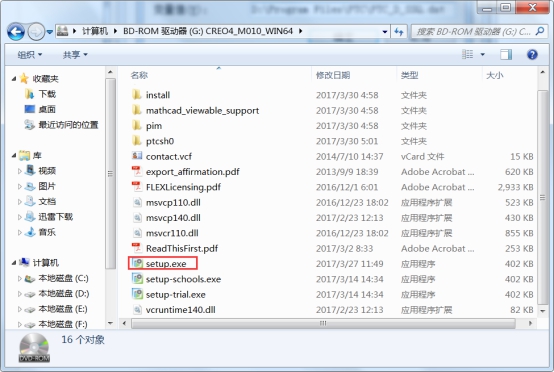Viewport: 554px width, 372px height.
Task: Click the ReadThisFirst.pdf PDF icon
Action: 136,248
